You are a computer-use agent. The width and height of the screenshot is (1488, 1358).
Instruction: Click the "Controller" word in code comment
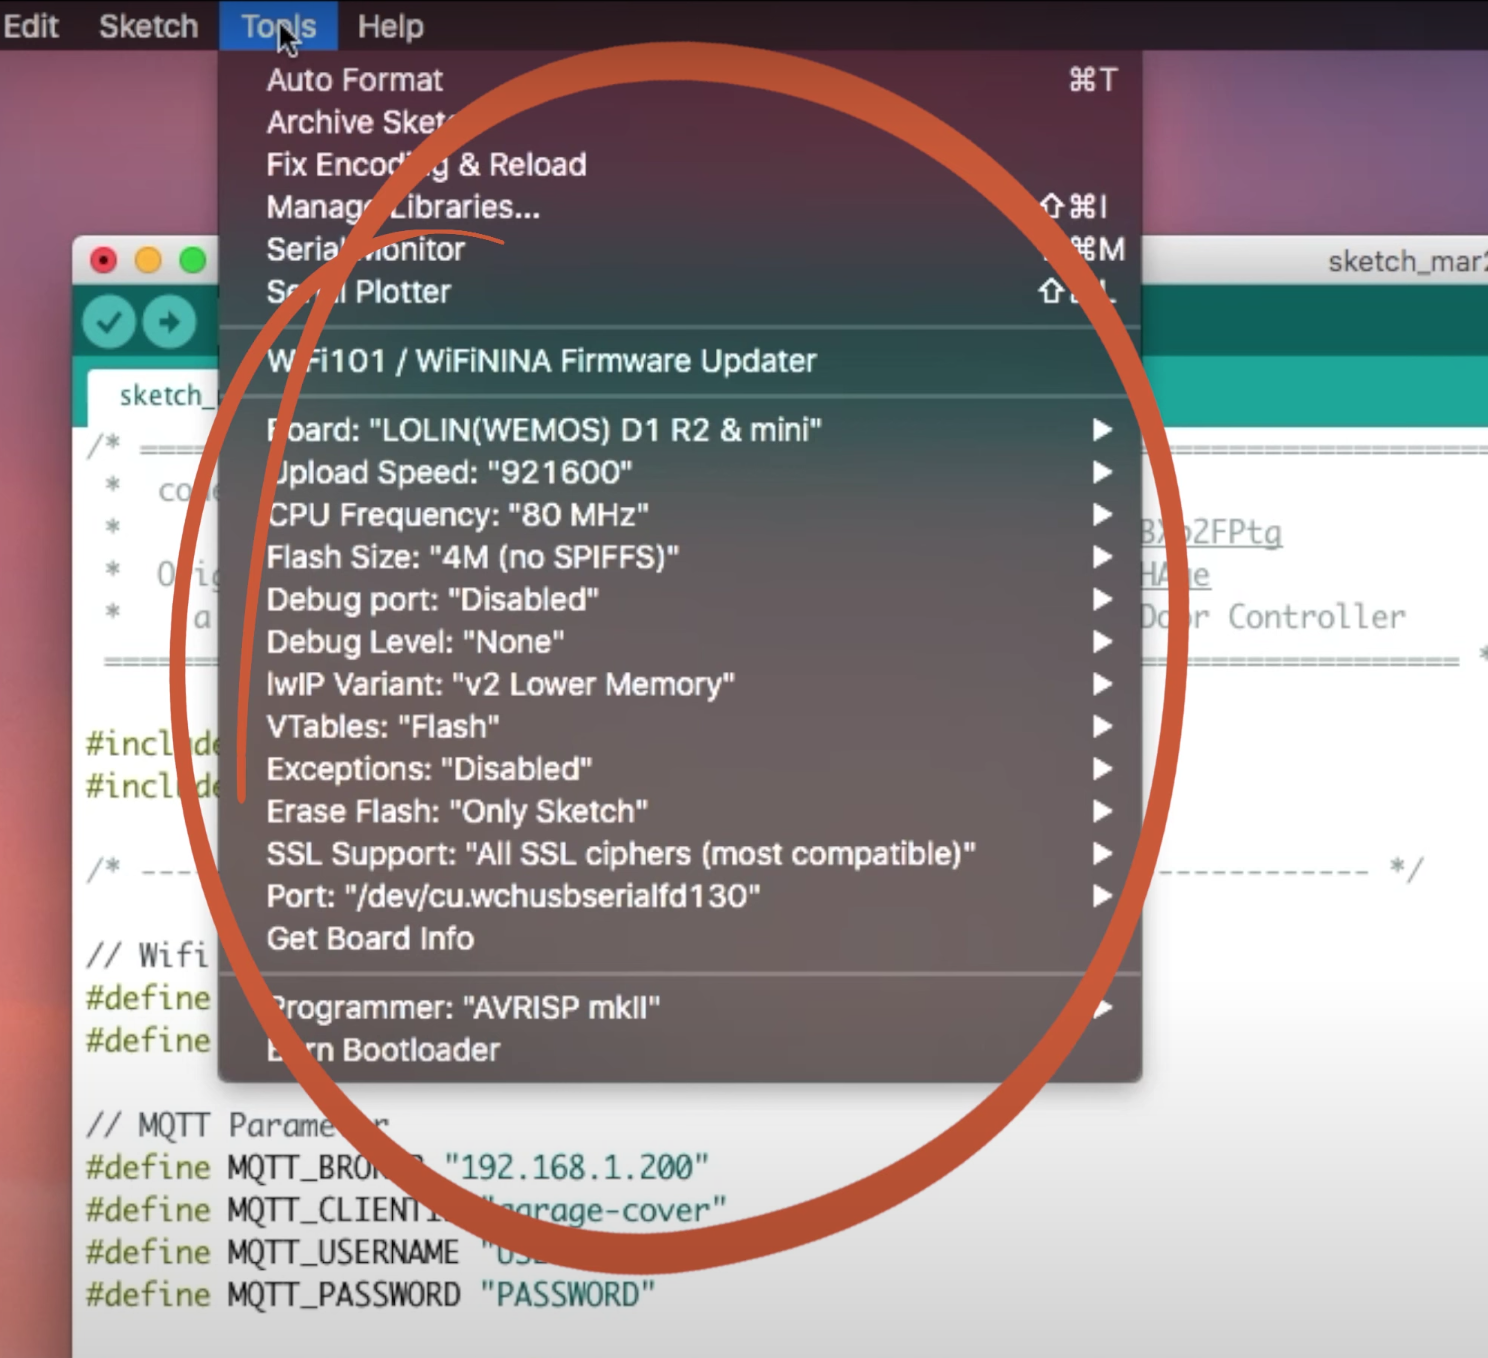click(x=1316, y=617)
